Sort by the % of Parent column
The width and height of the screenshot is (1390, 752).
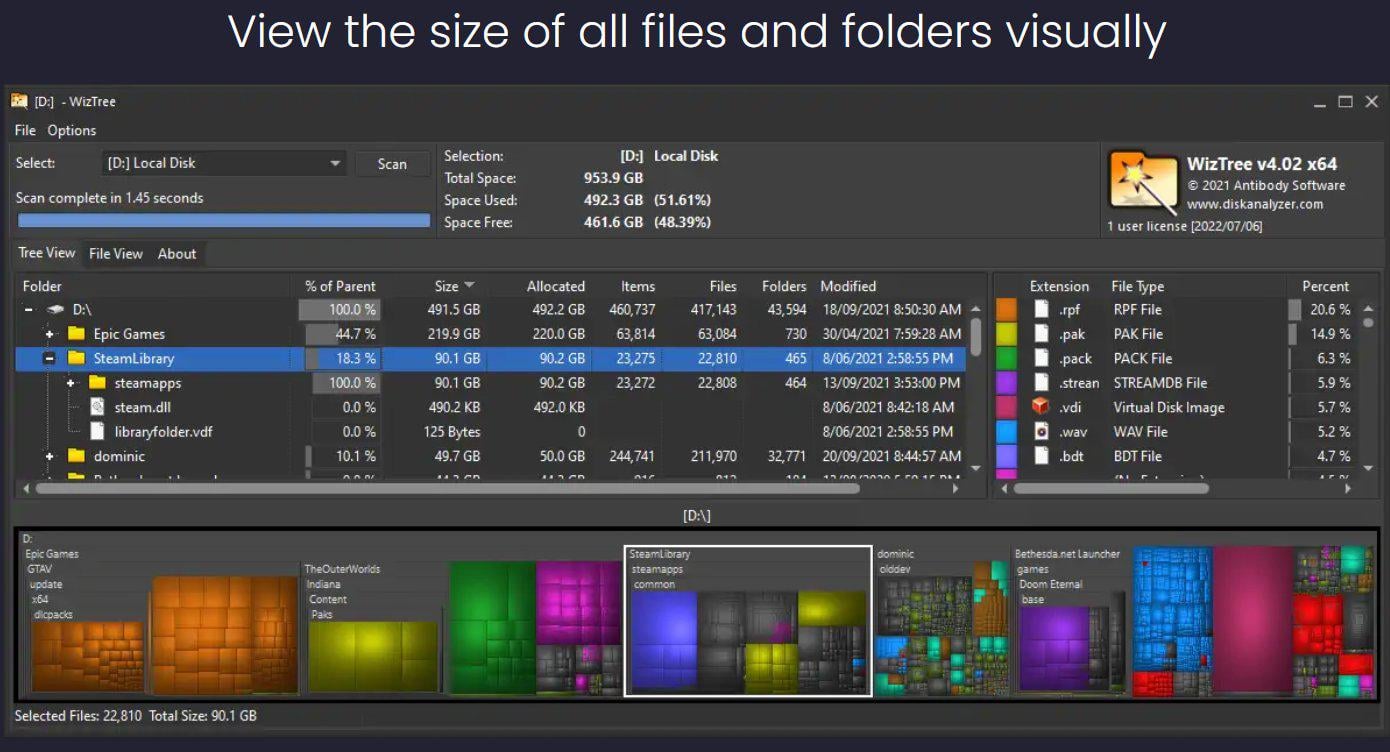(340, 286)
